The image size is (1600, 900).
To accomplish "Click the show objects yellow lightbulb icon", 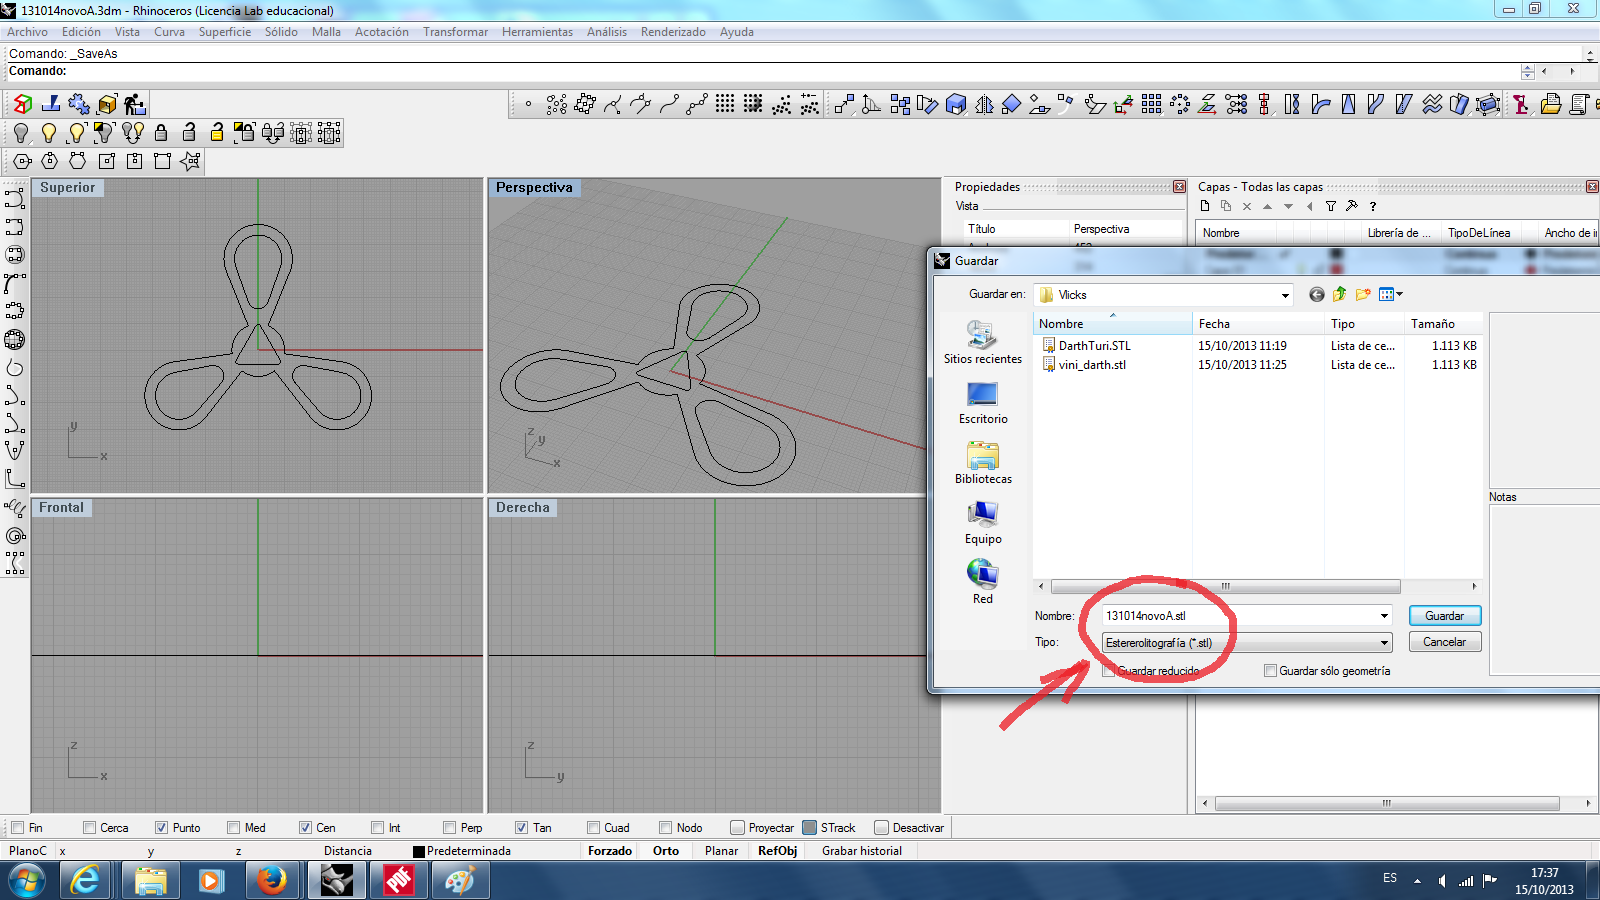I will (48, 133).
